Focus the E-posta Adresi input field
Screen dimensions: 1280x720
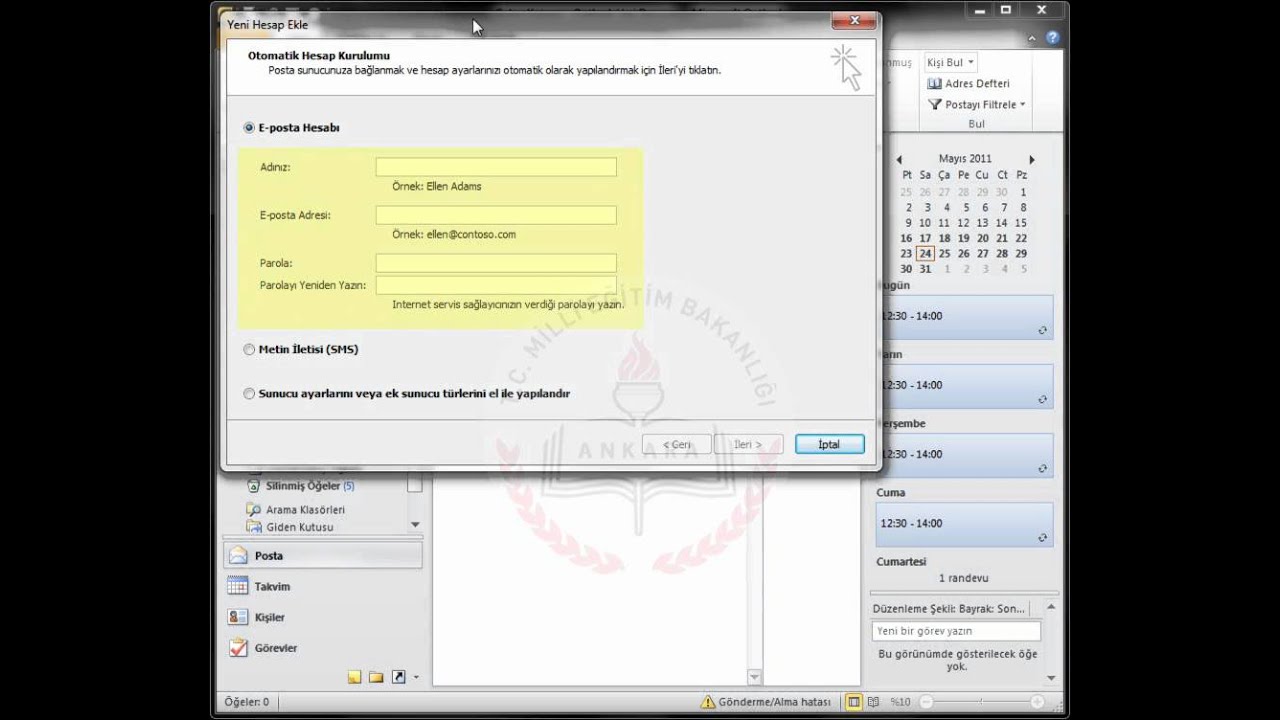coord(496,215)
